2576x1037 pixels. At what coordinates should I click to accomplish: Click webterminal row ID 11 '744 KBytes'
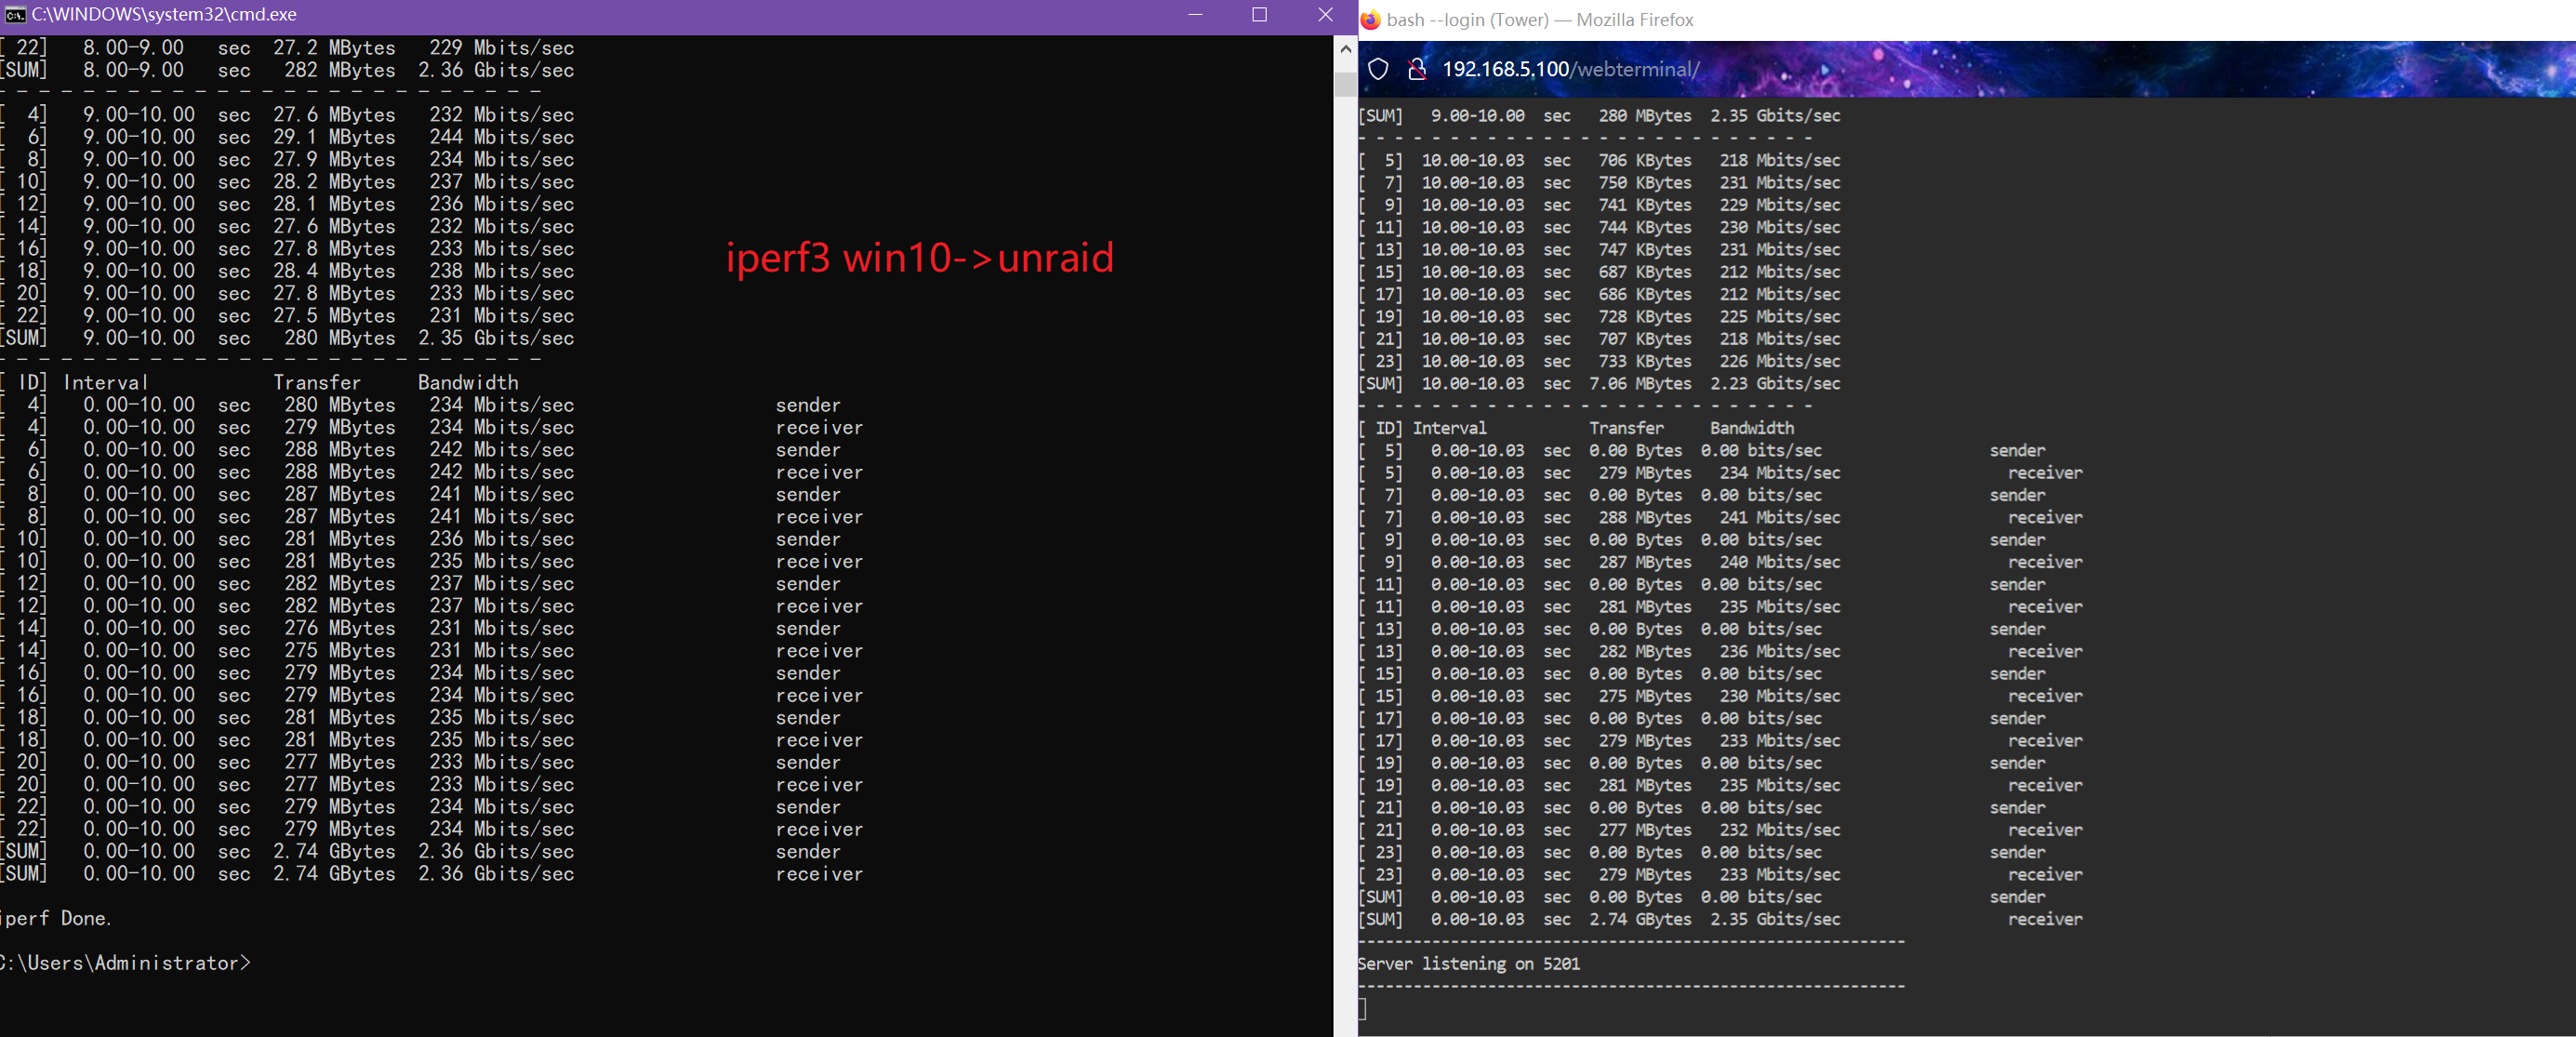pos(1599,227)
